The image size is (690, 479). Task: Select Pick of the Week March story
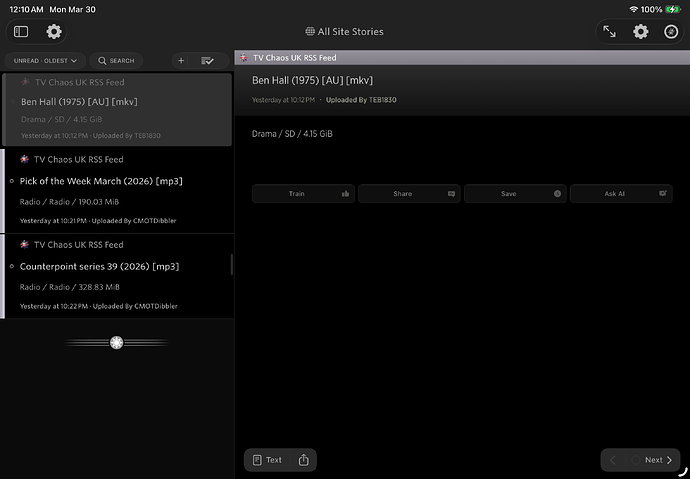coord(100,181)
